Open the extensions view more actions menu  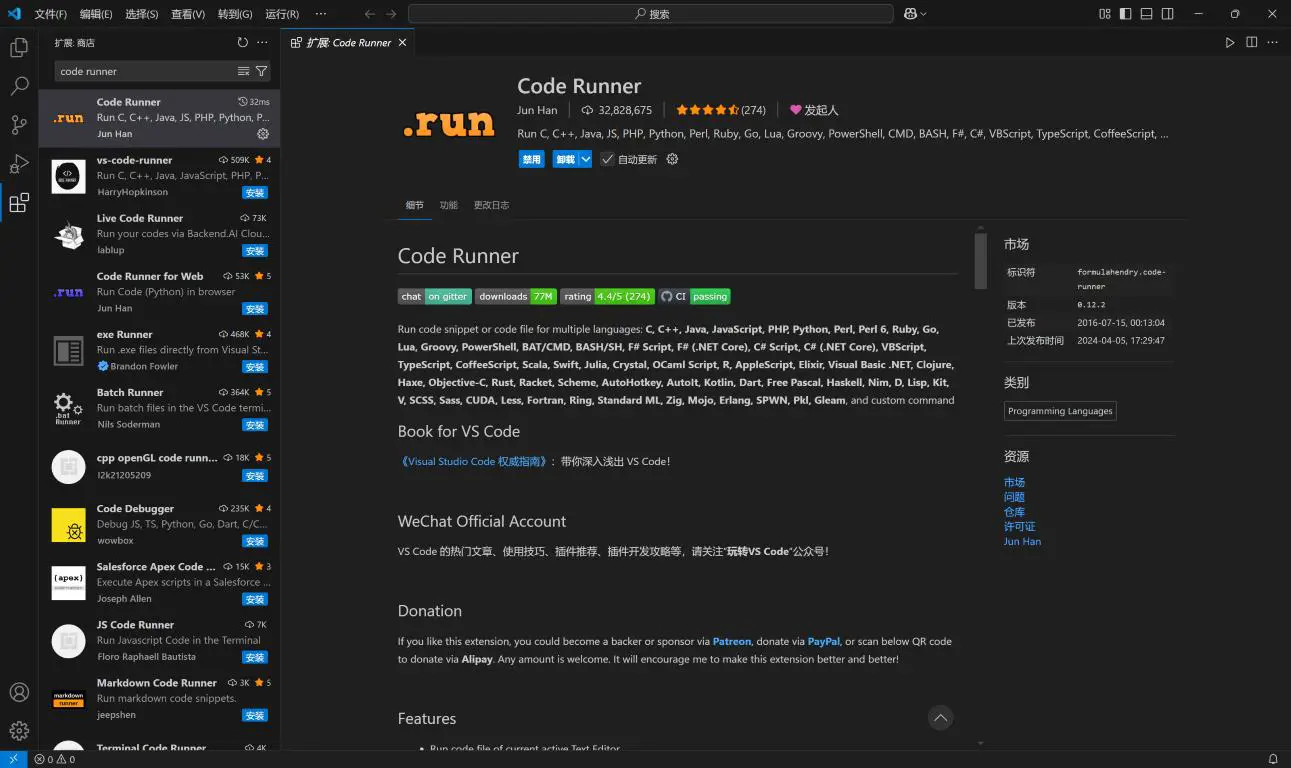[262, 43]
